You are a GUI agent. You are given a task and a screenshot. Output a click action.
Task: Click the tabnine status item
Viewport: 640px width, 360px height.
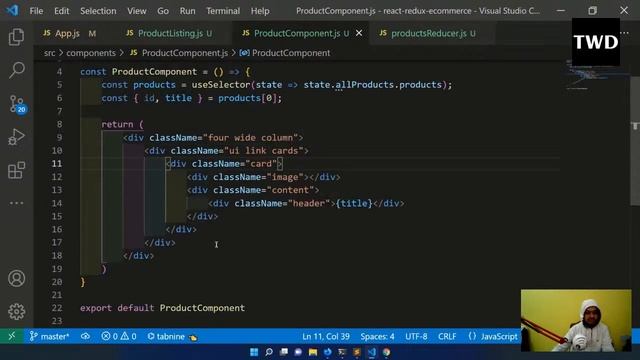pos(172,336)
